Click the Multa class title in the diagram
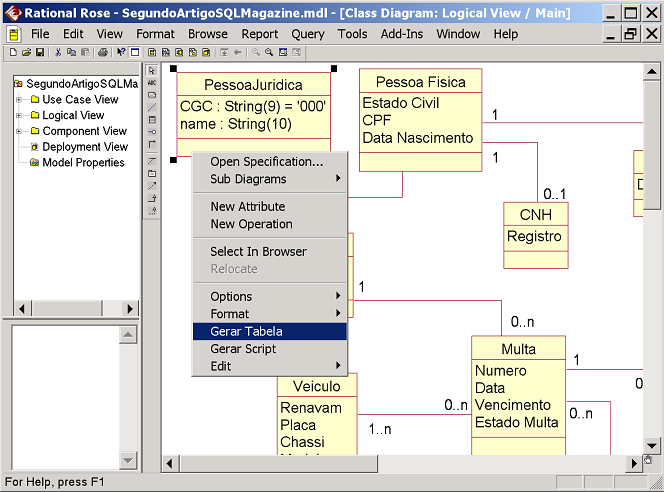 (518, 349)
